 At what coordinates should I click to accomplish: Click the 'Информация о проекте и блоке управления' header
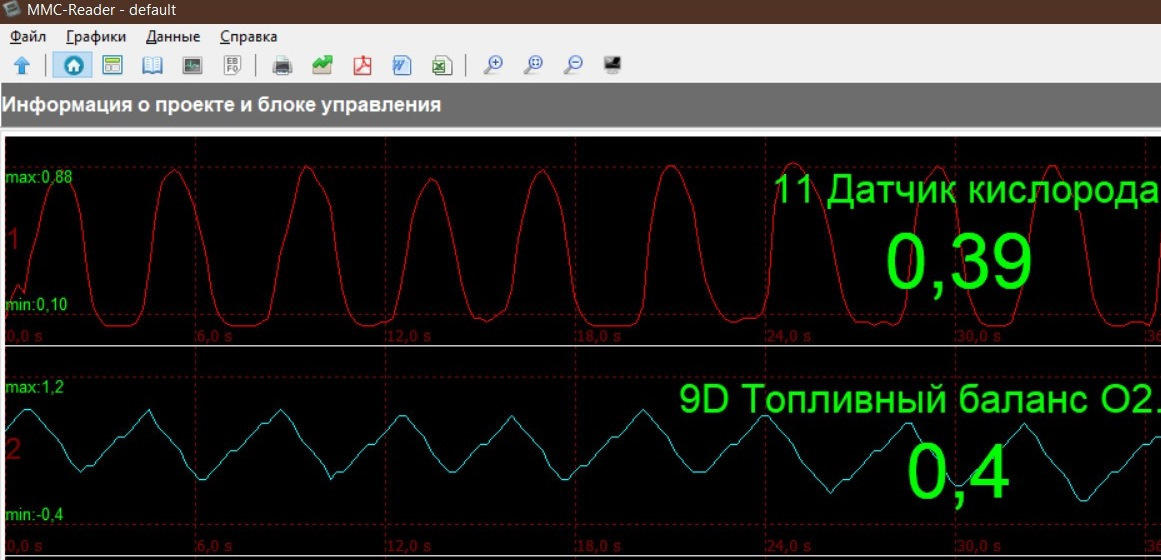point(221,104)
